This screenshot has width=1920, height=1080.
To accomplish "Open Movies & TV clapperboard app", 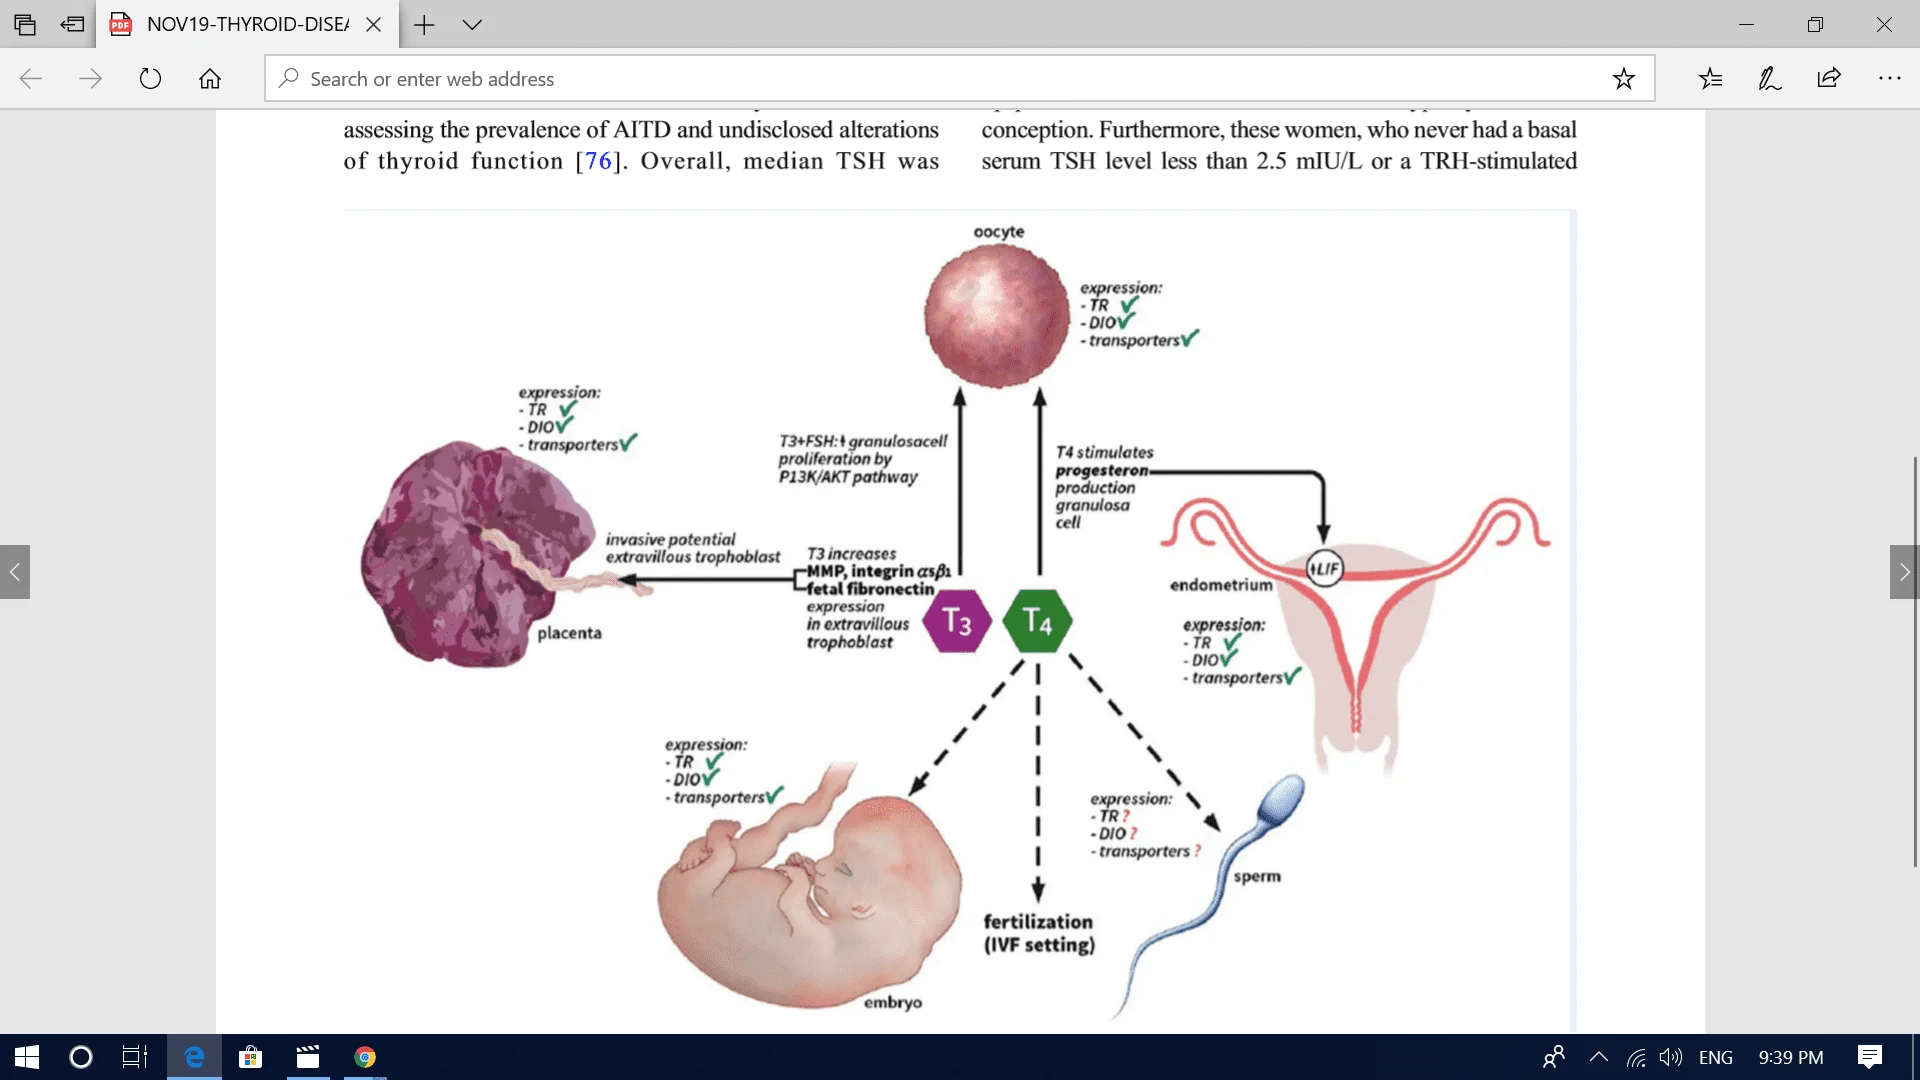I will click(308, 1057).
